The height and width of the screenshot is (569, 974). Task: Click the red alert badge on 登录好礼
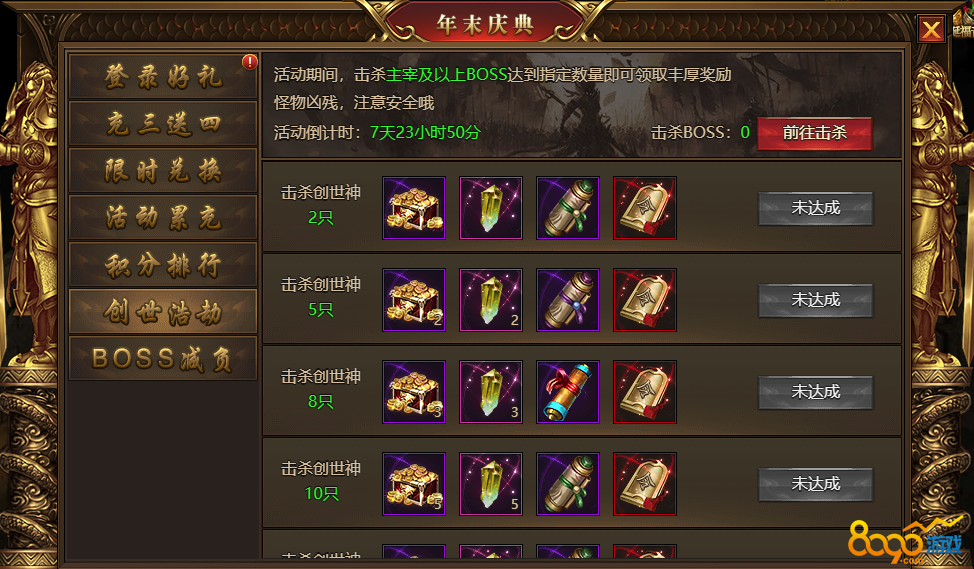tap(250, 61)
